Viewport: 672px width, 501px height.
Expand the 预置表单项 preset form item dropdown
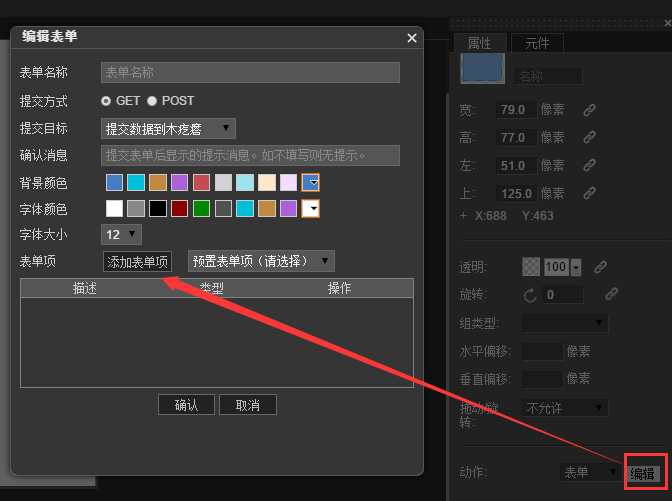[261, 261]
